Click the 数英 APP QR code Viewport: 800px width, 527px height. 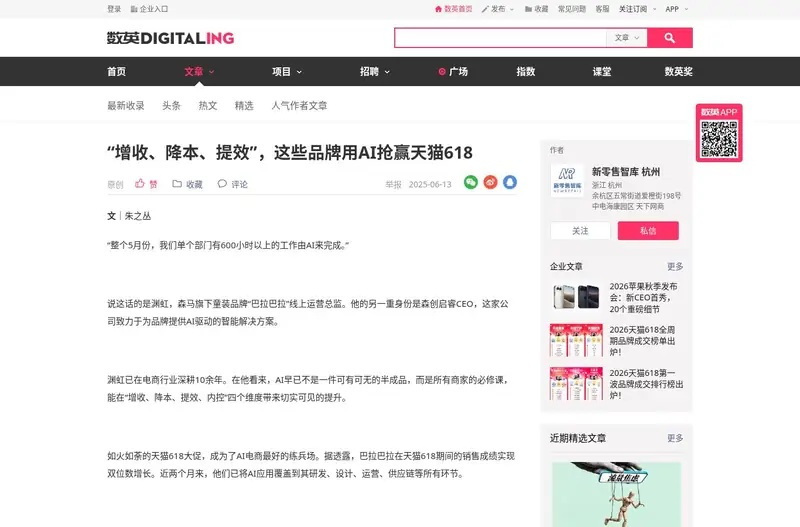click(719, 139)
